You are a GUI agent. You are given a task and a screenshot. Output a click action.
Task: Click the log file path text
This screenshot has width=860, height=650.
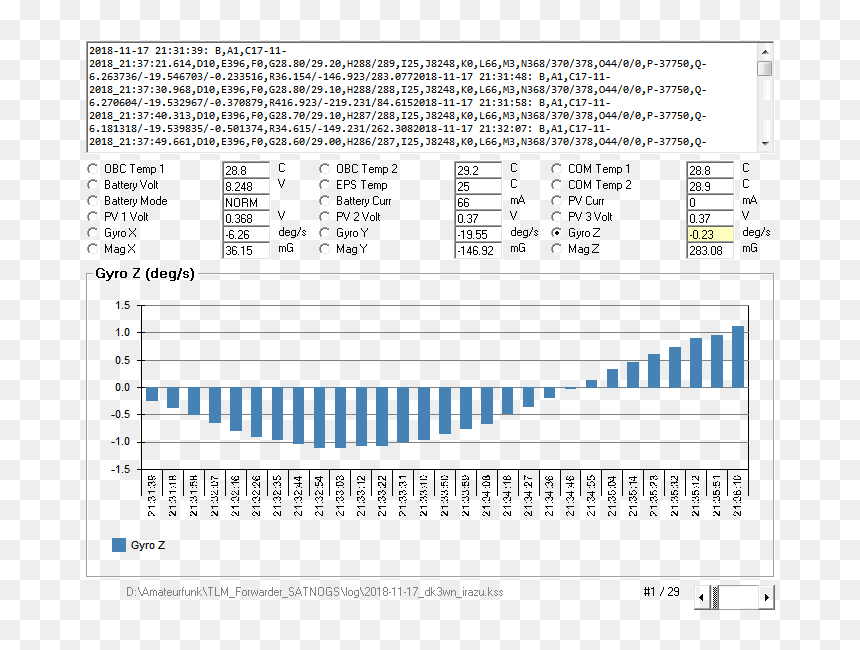tap(315, 592)
